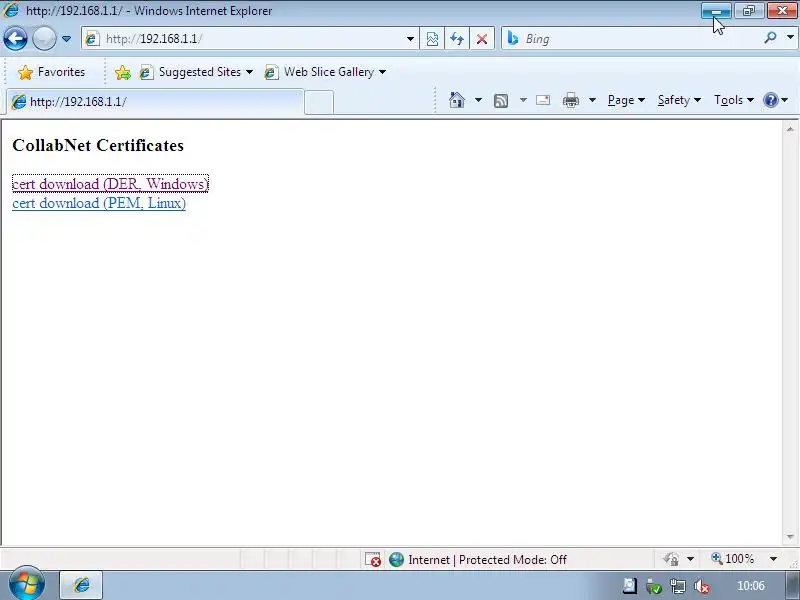
Task: Open the Page menu
Action: point(626,100)
